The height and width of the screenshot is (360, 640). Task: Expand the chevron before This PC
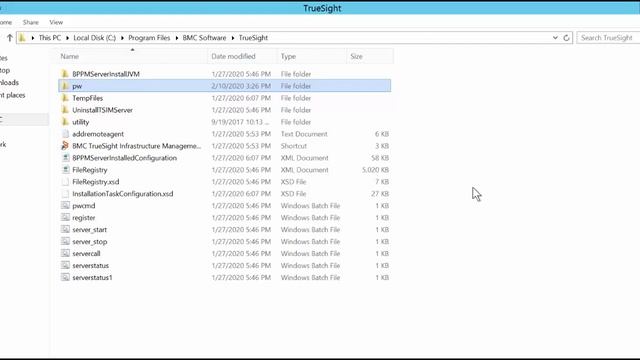pos(33,38)
